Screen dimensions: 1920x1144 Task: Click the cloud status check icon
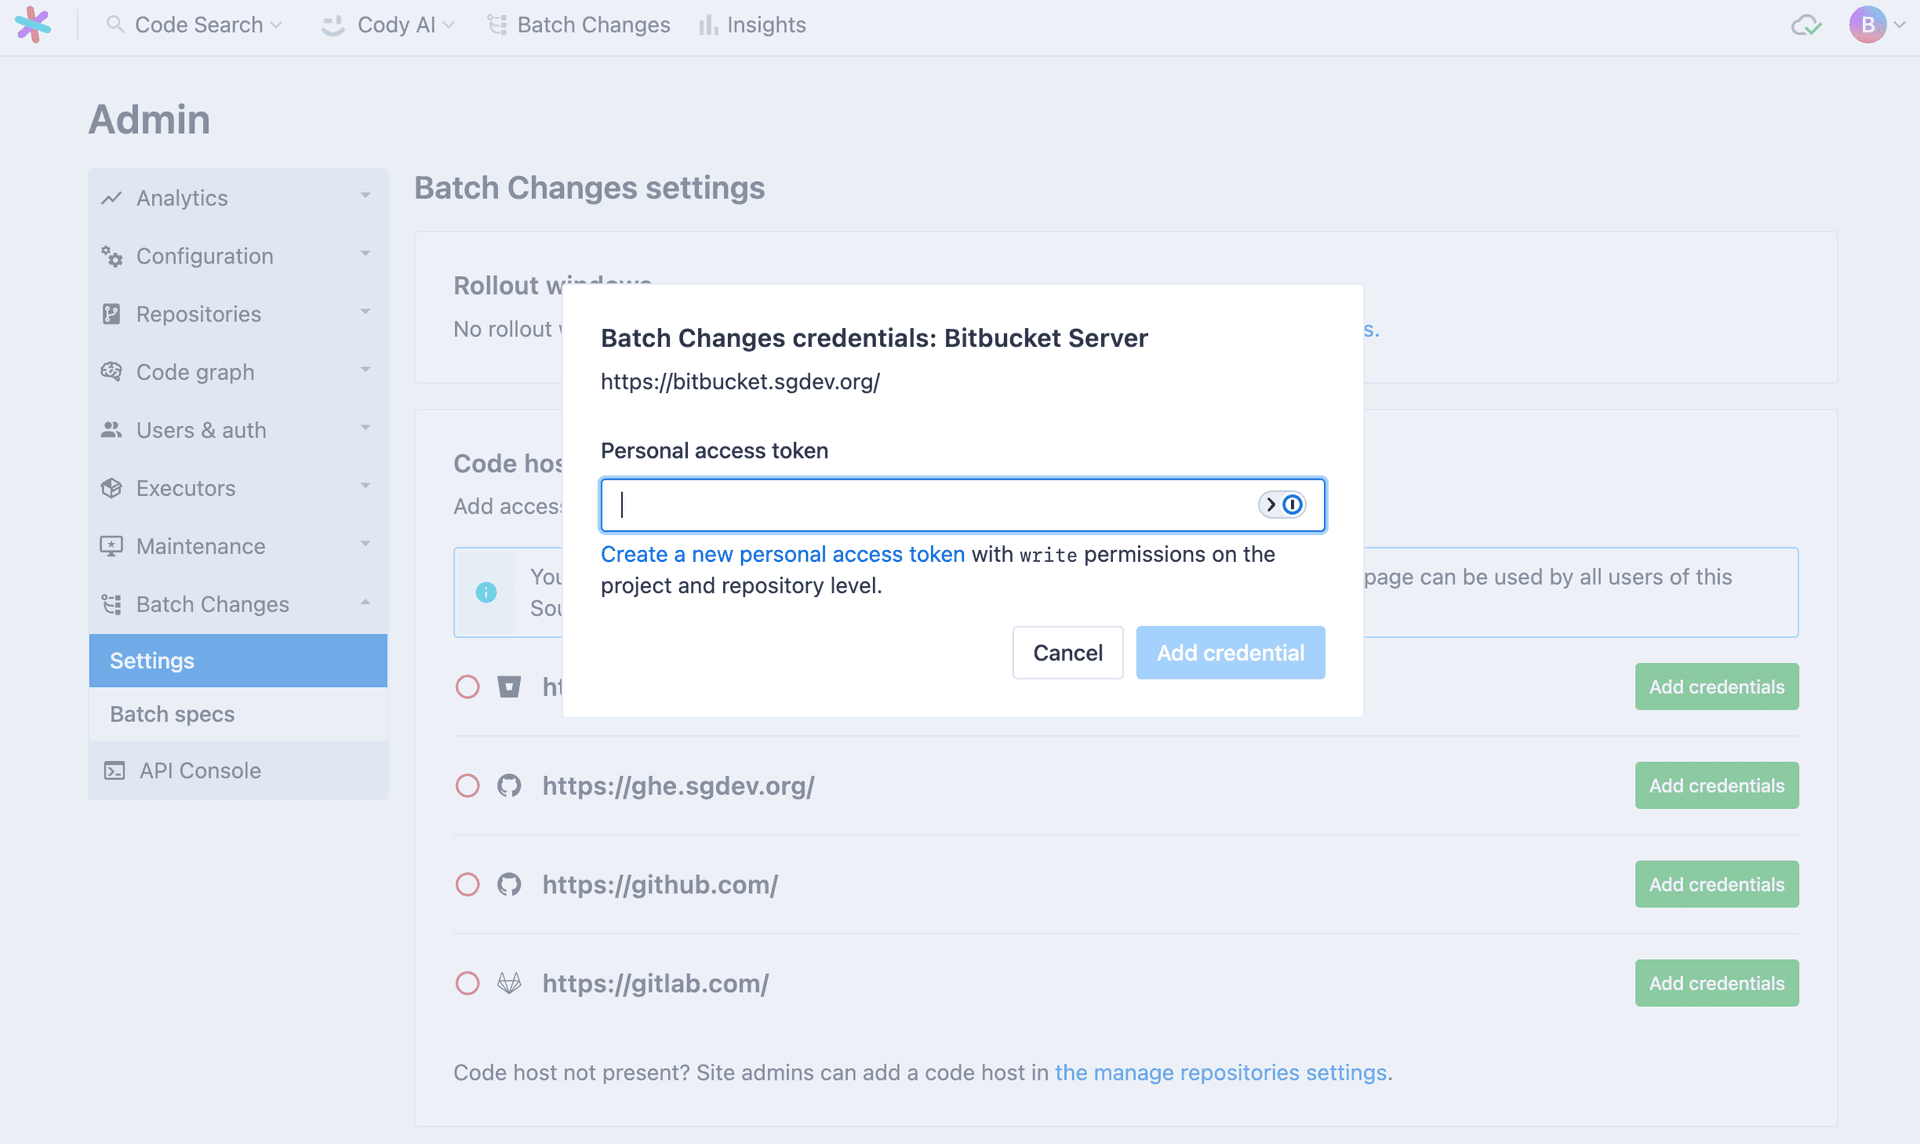tap(1806, 25)
